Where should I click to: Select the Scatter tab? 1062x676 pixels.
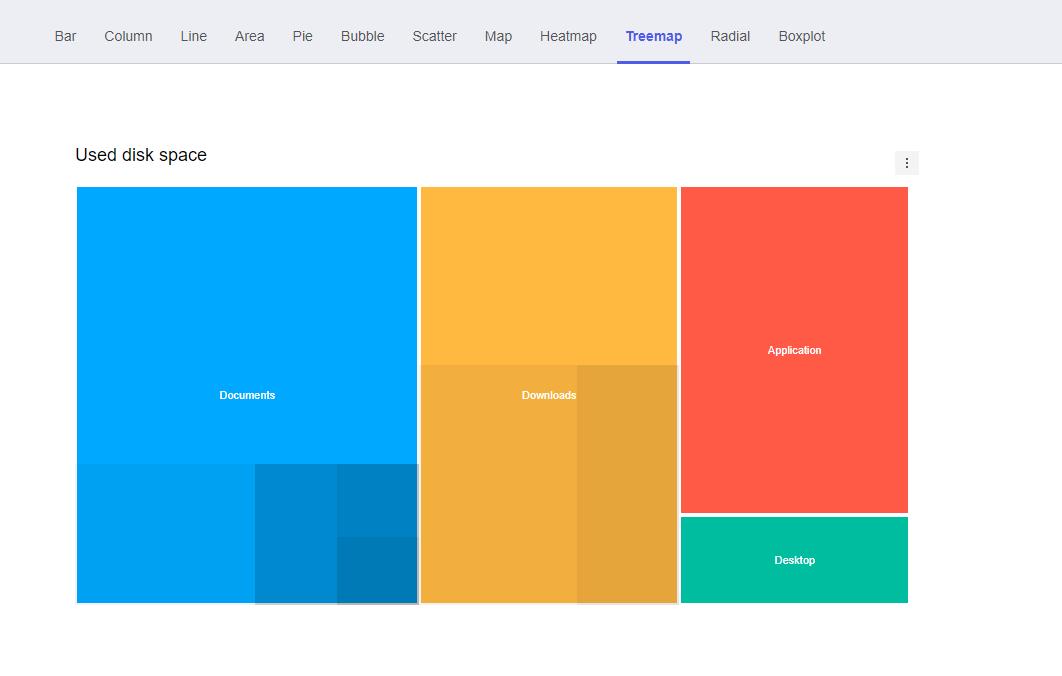click(x=434, y=36)
